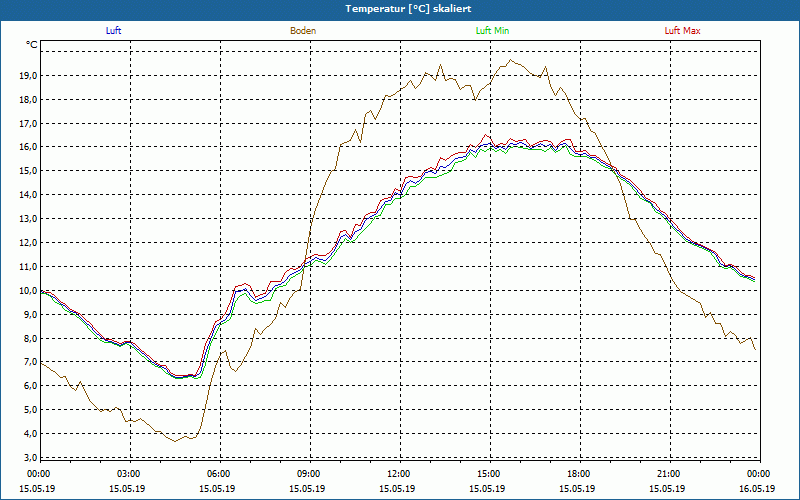Click the 6,0 y-axis value

[29, 386]
